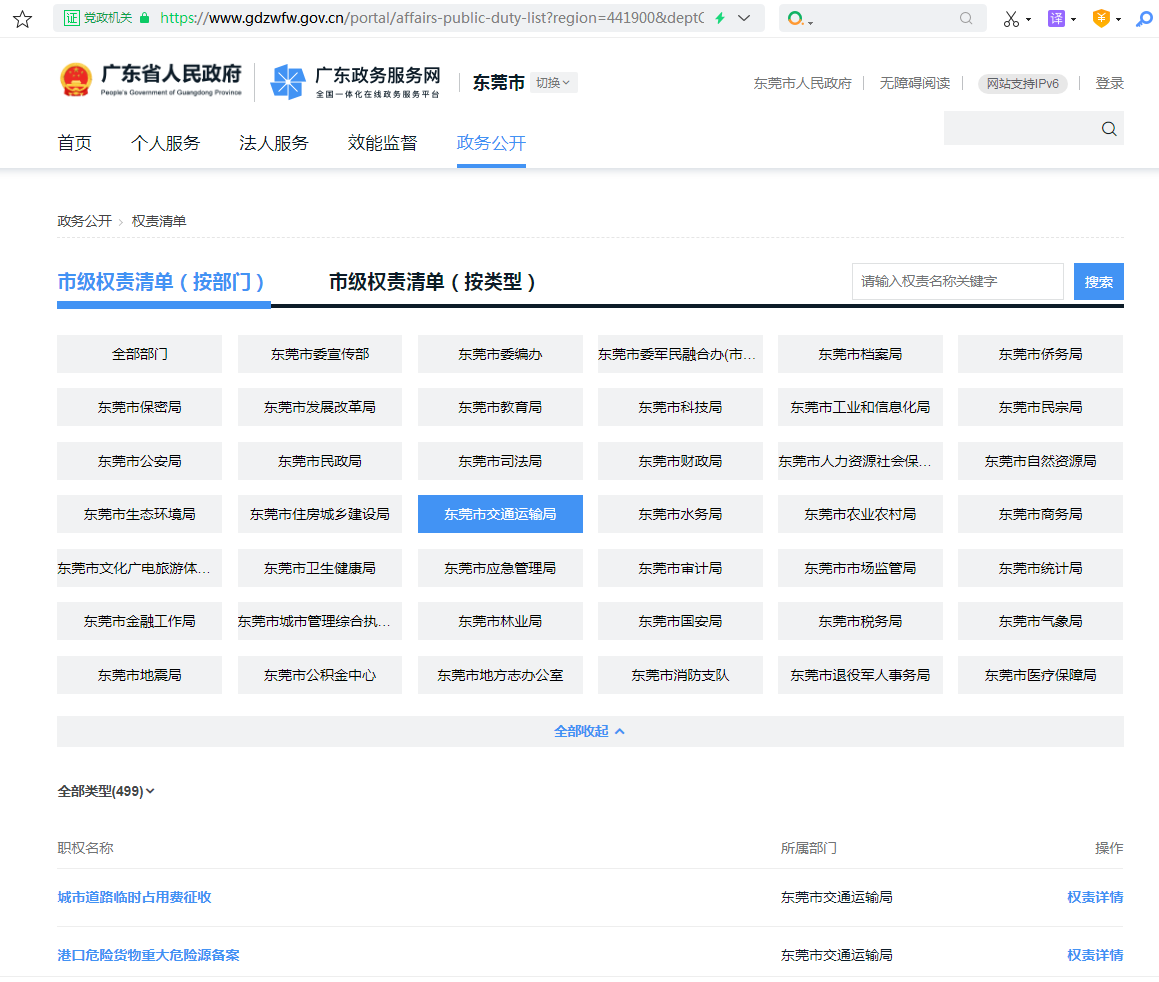
Task: Select 东莞市发展改革局 department
Action: [319, 407]
